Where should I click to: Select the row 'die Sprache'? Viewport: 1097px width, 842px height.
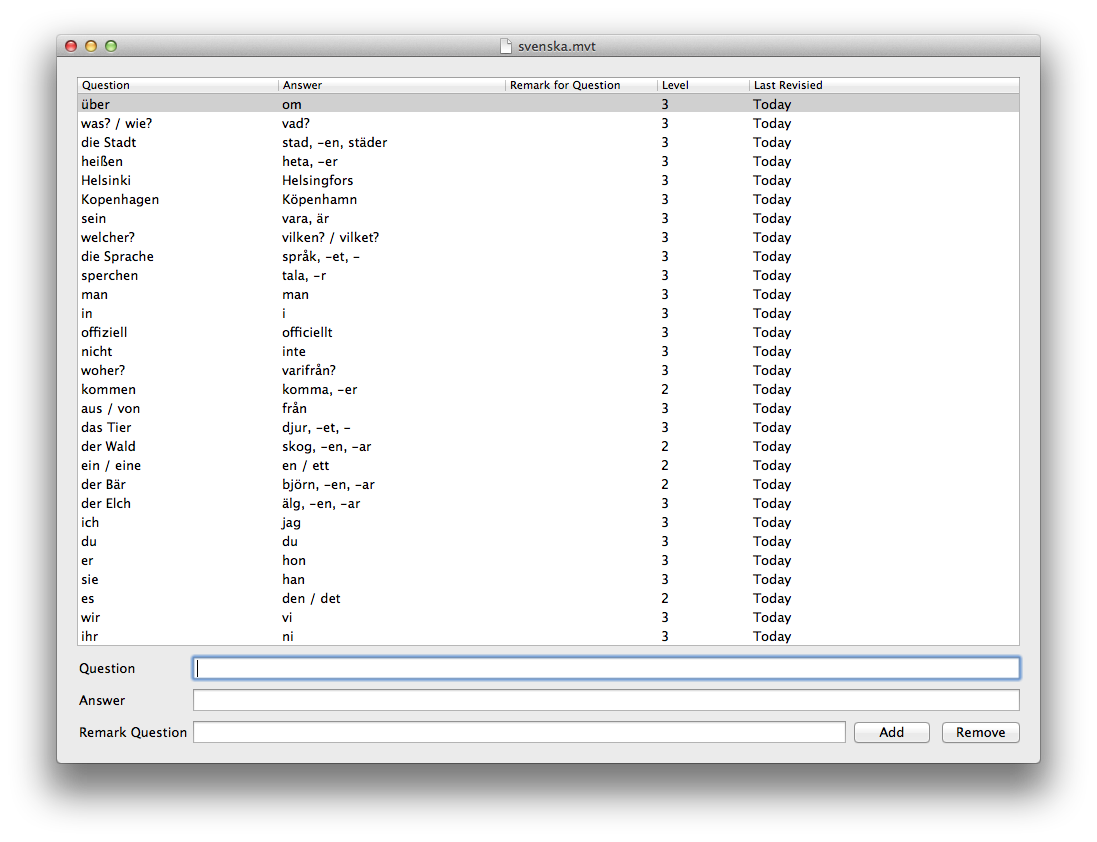[548, 256]
